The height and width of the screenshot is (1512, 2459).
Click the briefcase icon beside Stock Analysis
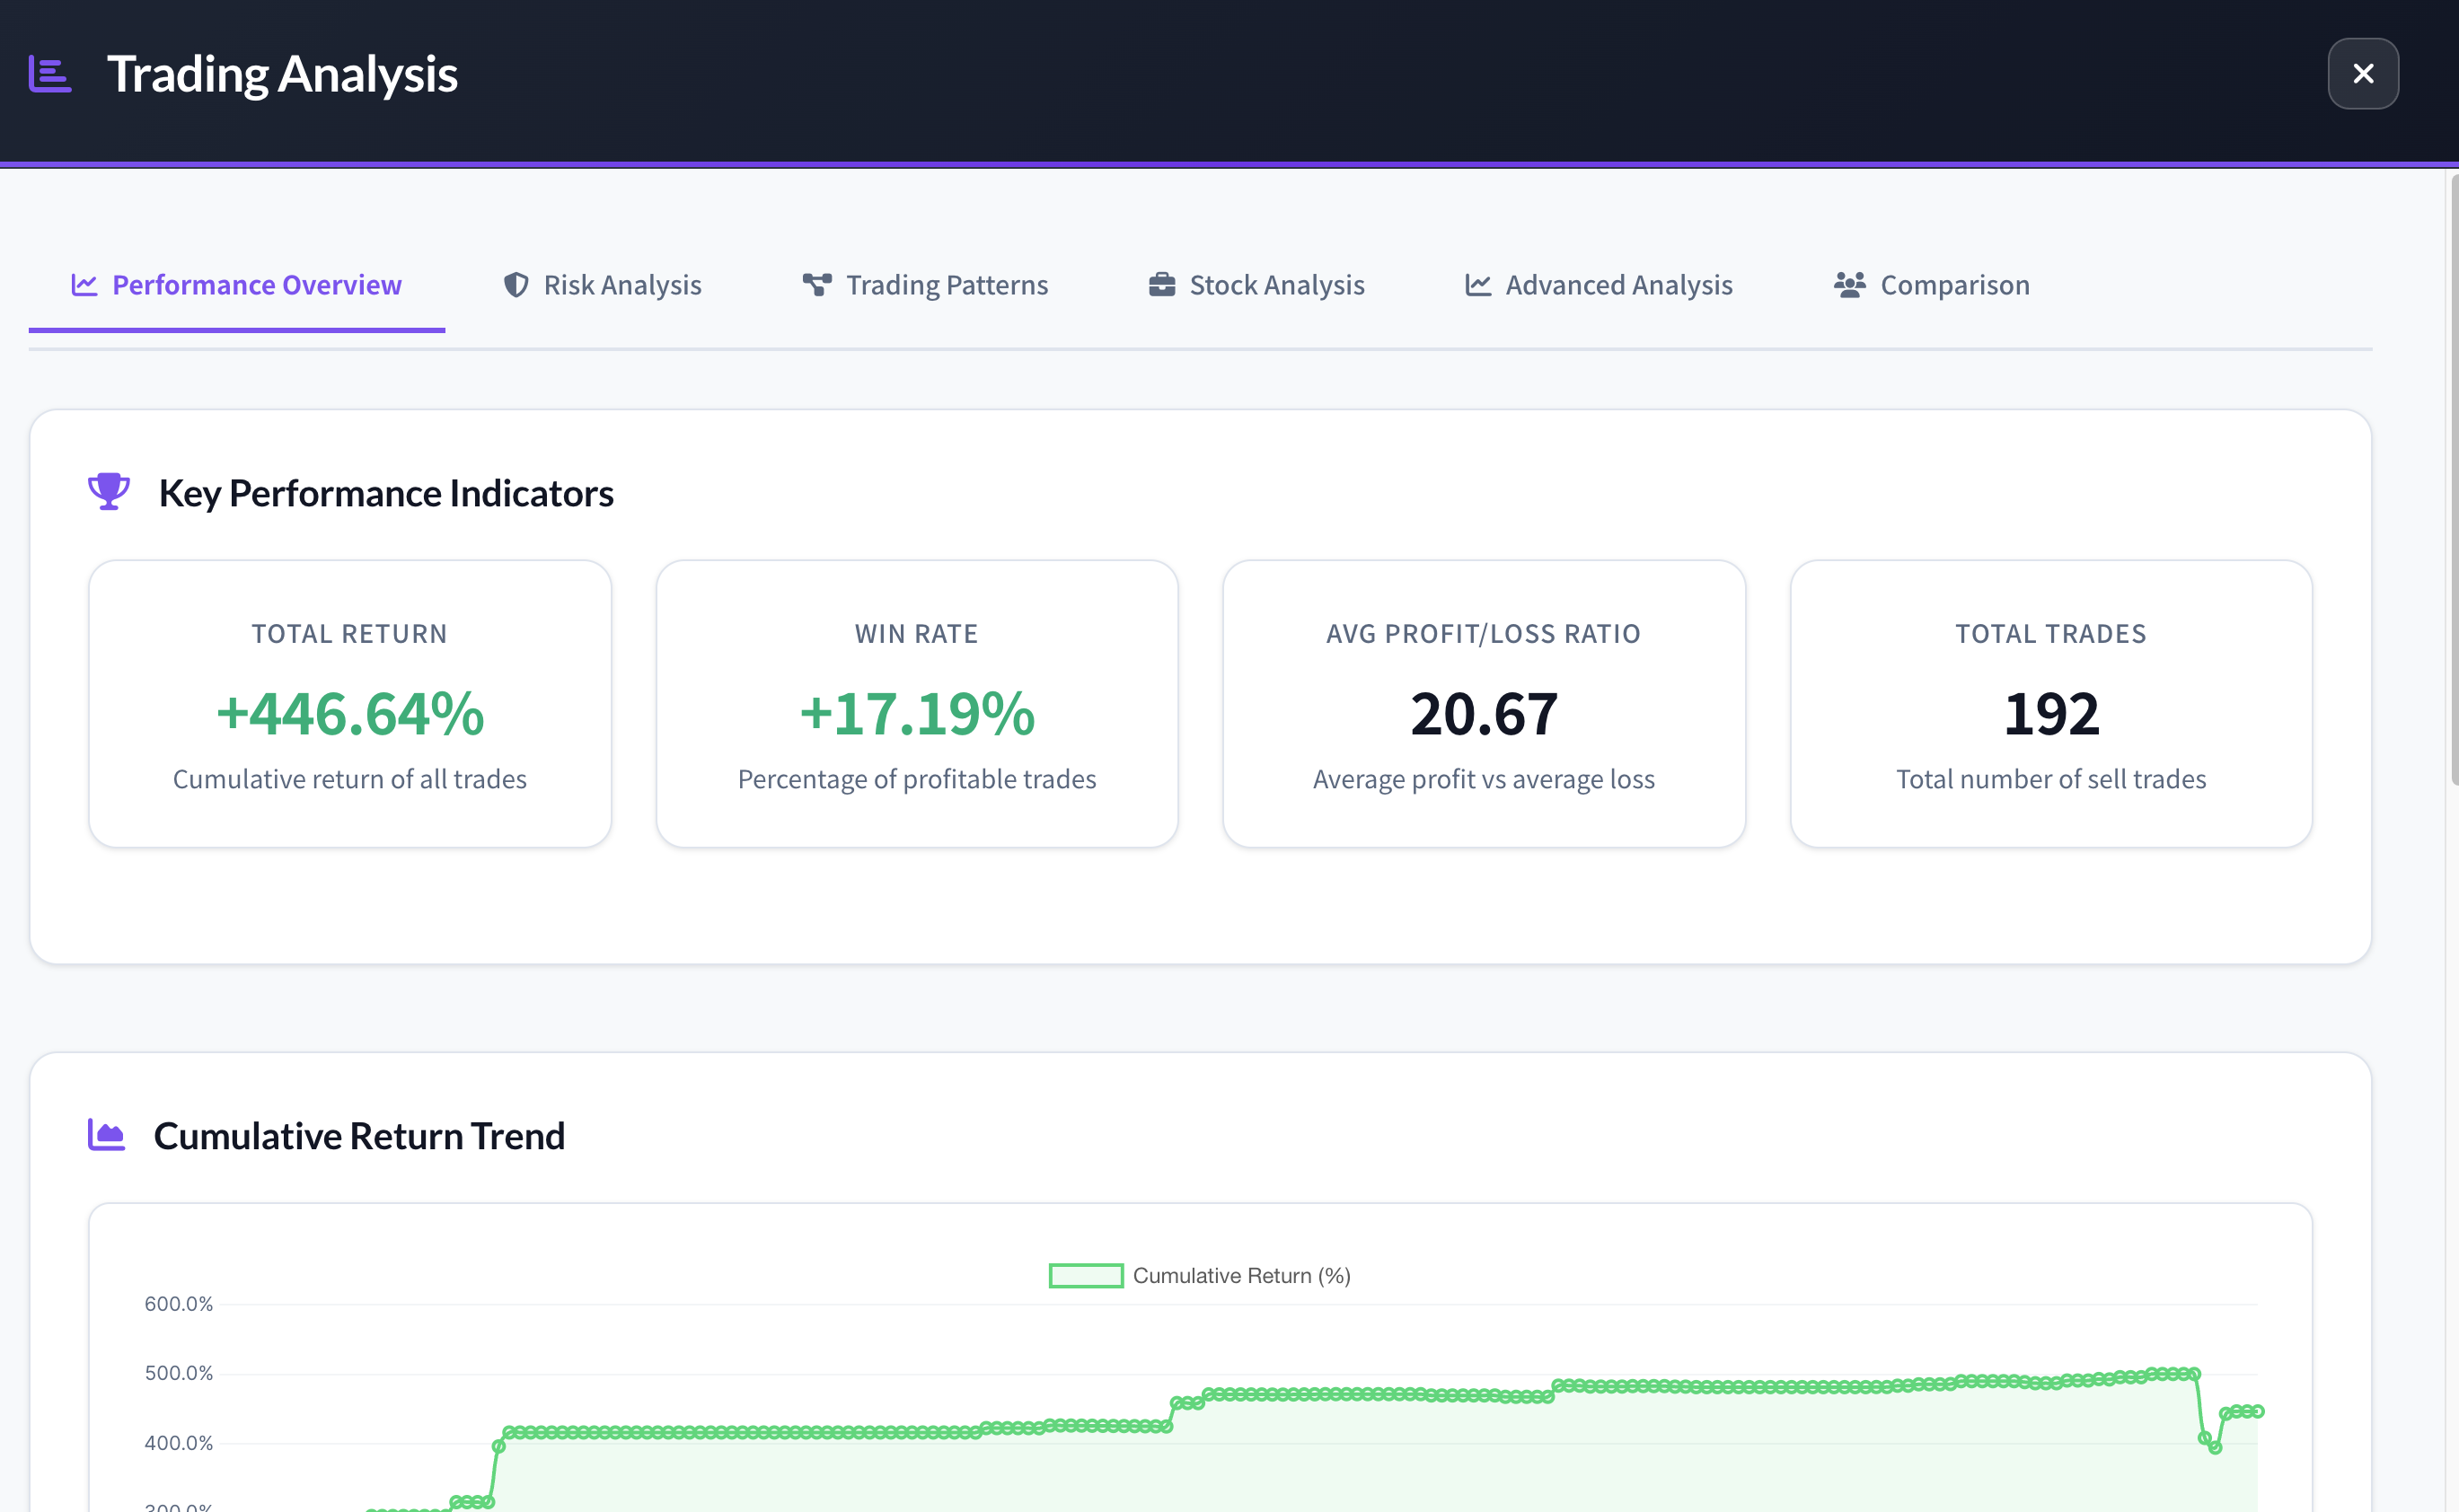[x=1161, y=285]
